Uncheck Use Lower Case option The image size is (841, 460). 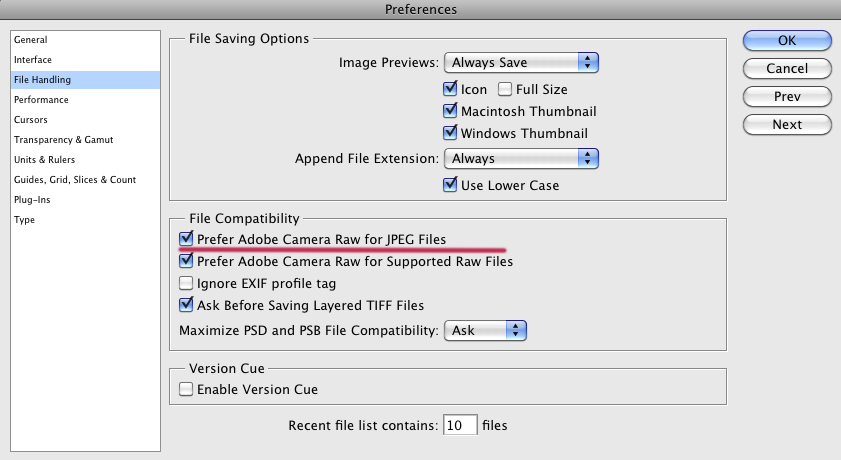pyautogui.click(x=450, y=184)
